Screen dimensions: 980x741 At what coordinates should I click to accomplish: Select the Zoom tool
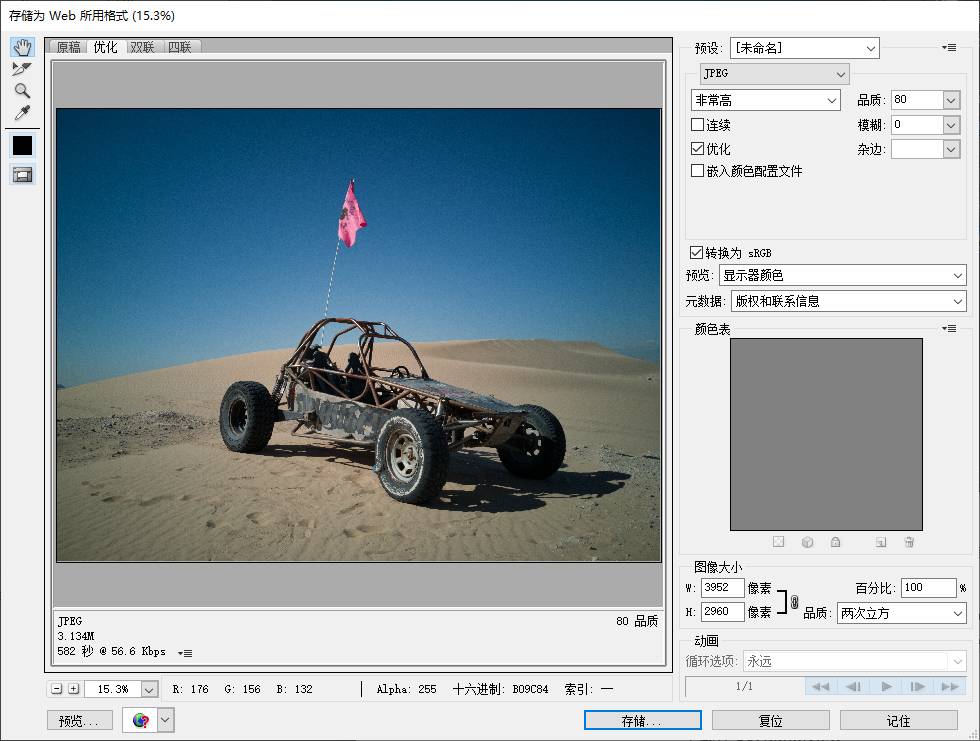pos(22,91)
